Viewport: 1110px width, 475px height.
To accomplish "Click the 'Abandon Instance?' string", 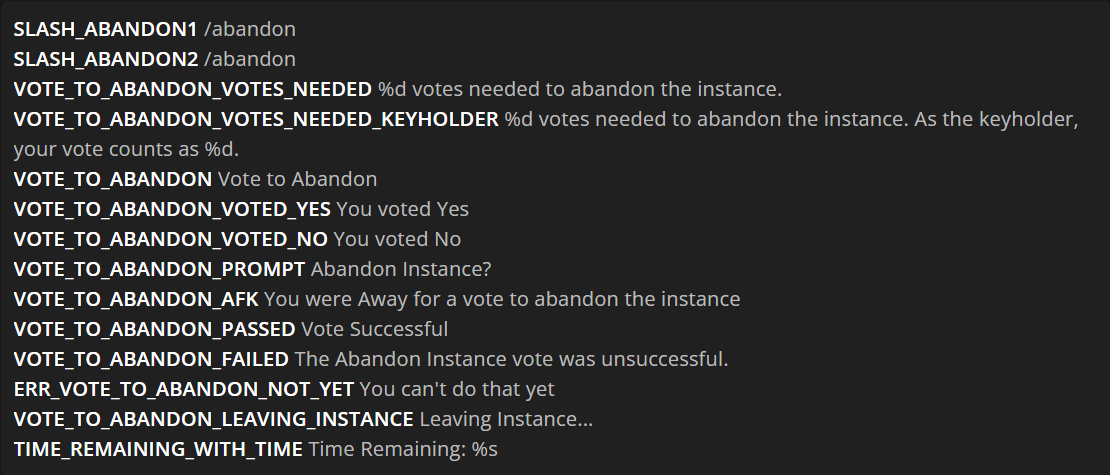I will (401, 269).
